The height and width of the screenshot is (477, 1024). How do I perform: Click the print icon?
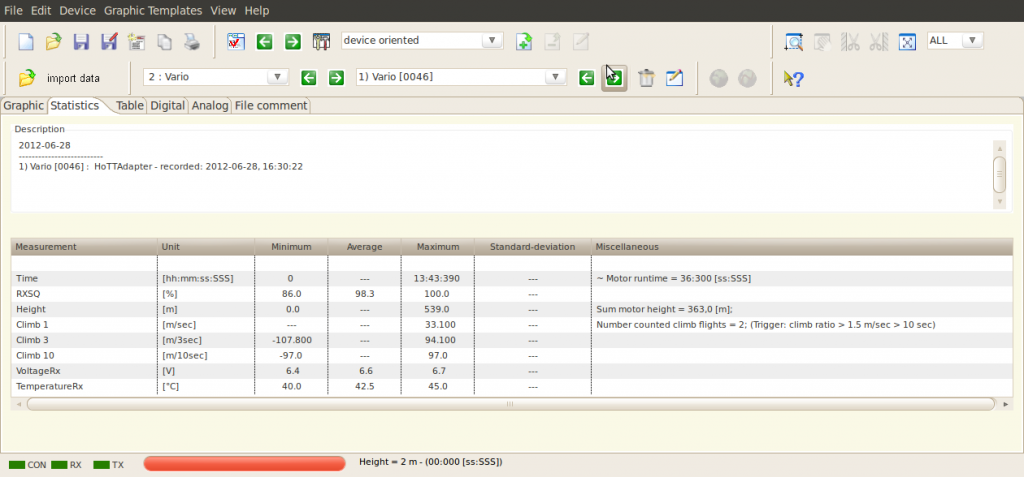[191, 42]
